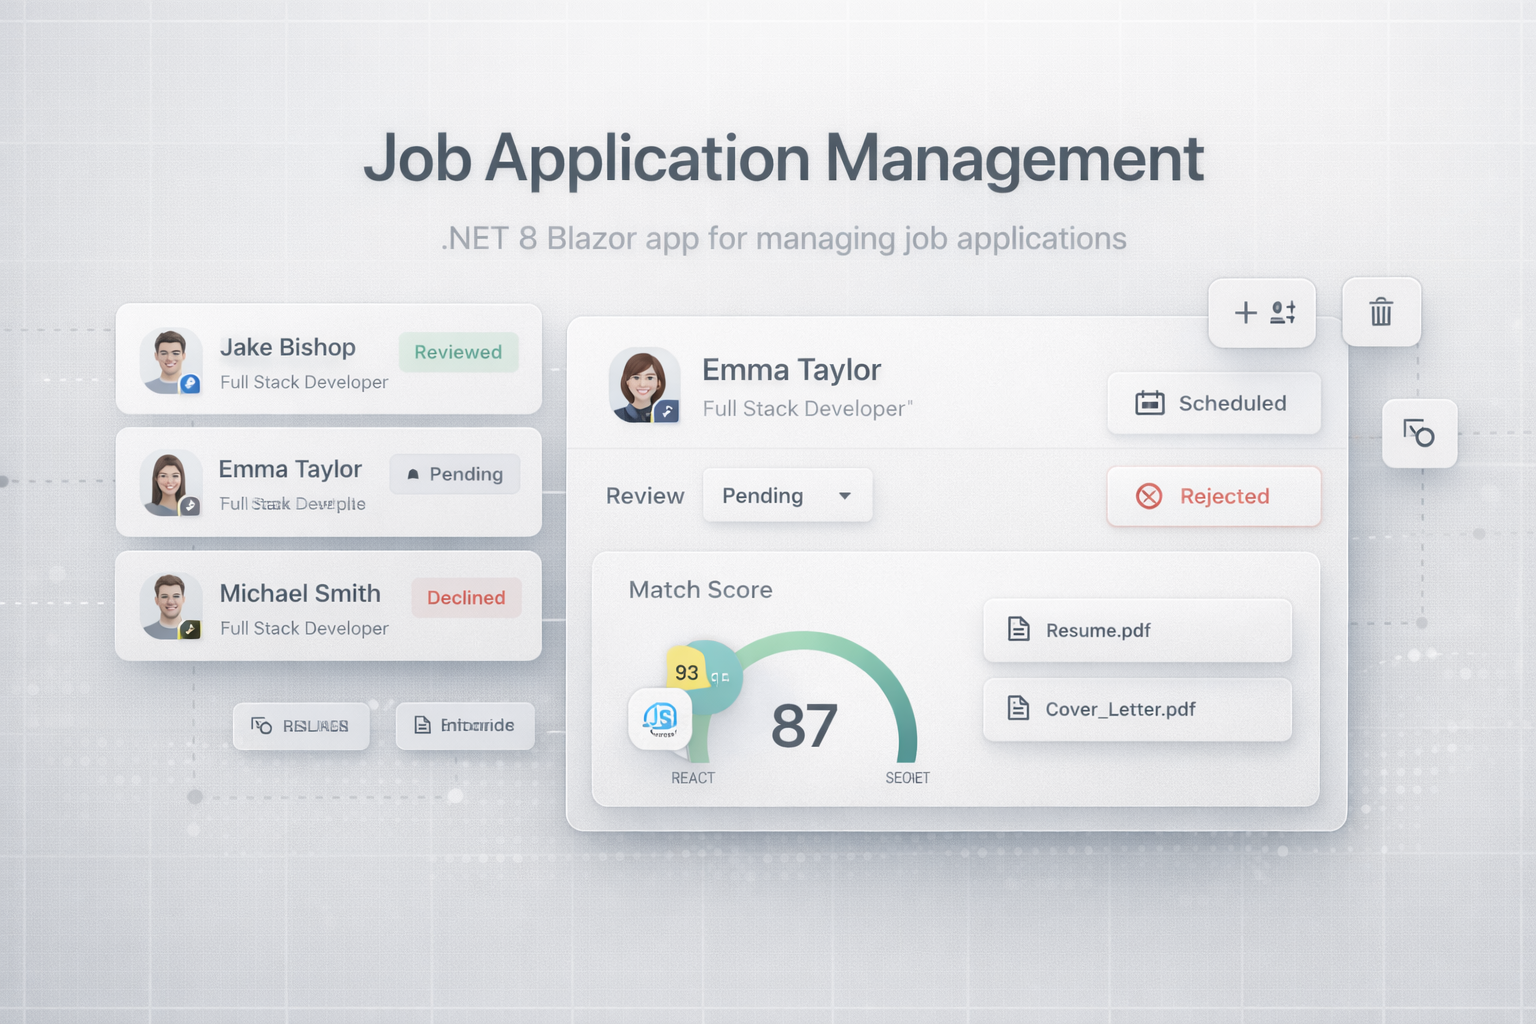The image size is (1536, 1024).
Task: Click the red X circle Rejected icon
Action: tap(1149, 496)
